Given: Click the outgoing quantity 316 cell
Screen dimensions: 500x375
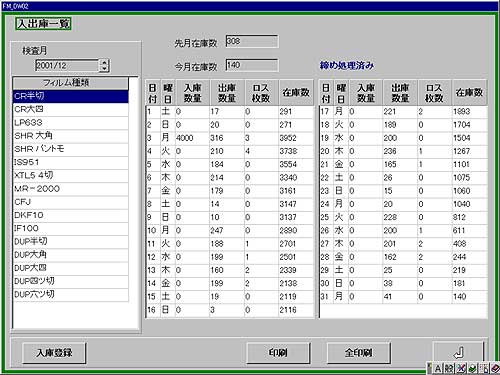Looking at the screenshot, I should (227, 138).
